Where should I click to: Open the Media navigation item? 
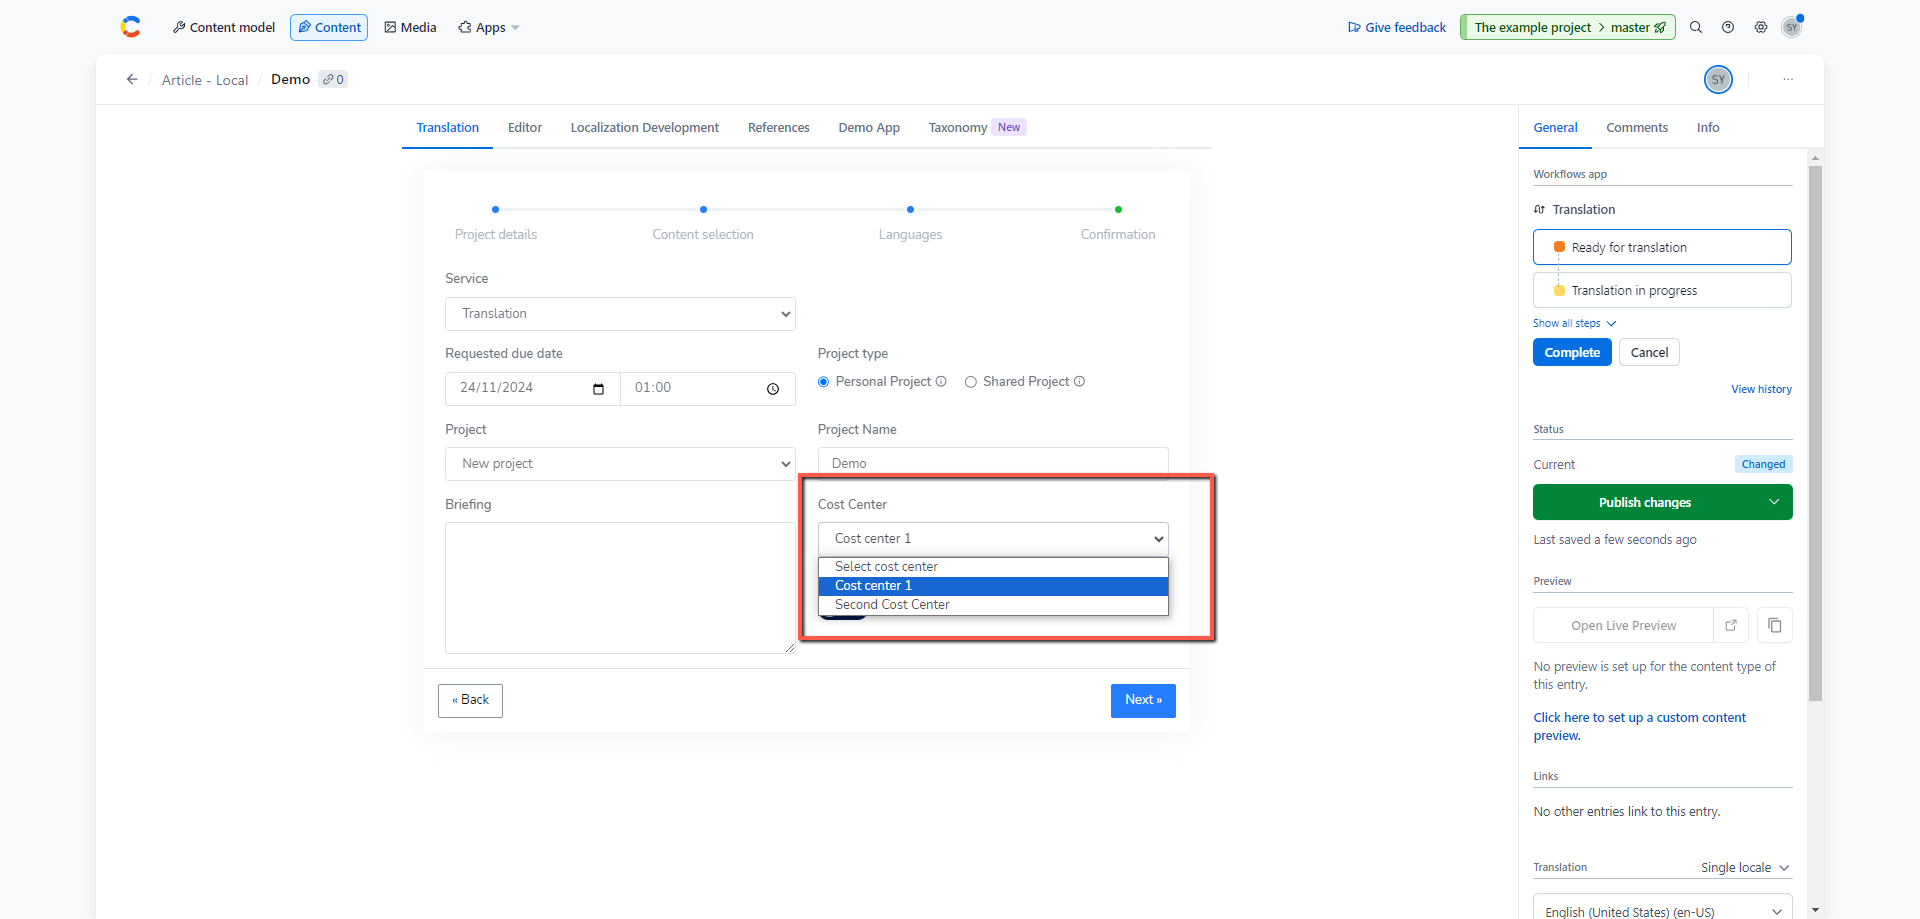(x=411, y=27)
